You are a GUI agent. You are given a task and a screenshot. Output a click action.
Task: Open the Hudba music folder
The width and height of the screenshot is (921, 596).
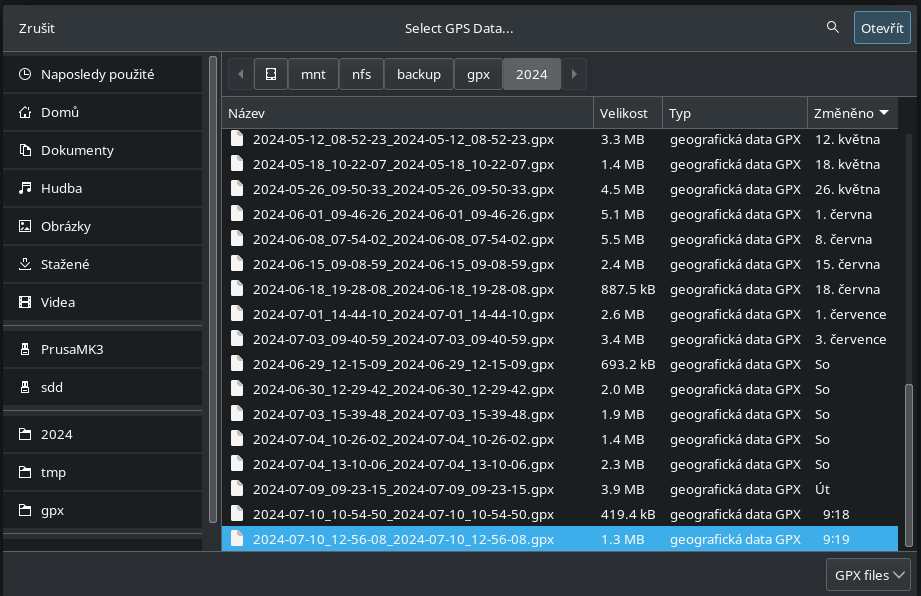pyautogui.click(x=61, y=188)
